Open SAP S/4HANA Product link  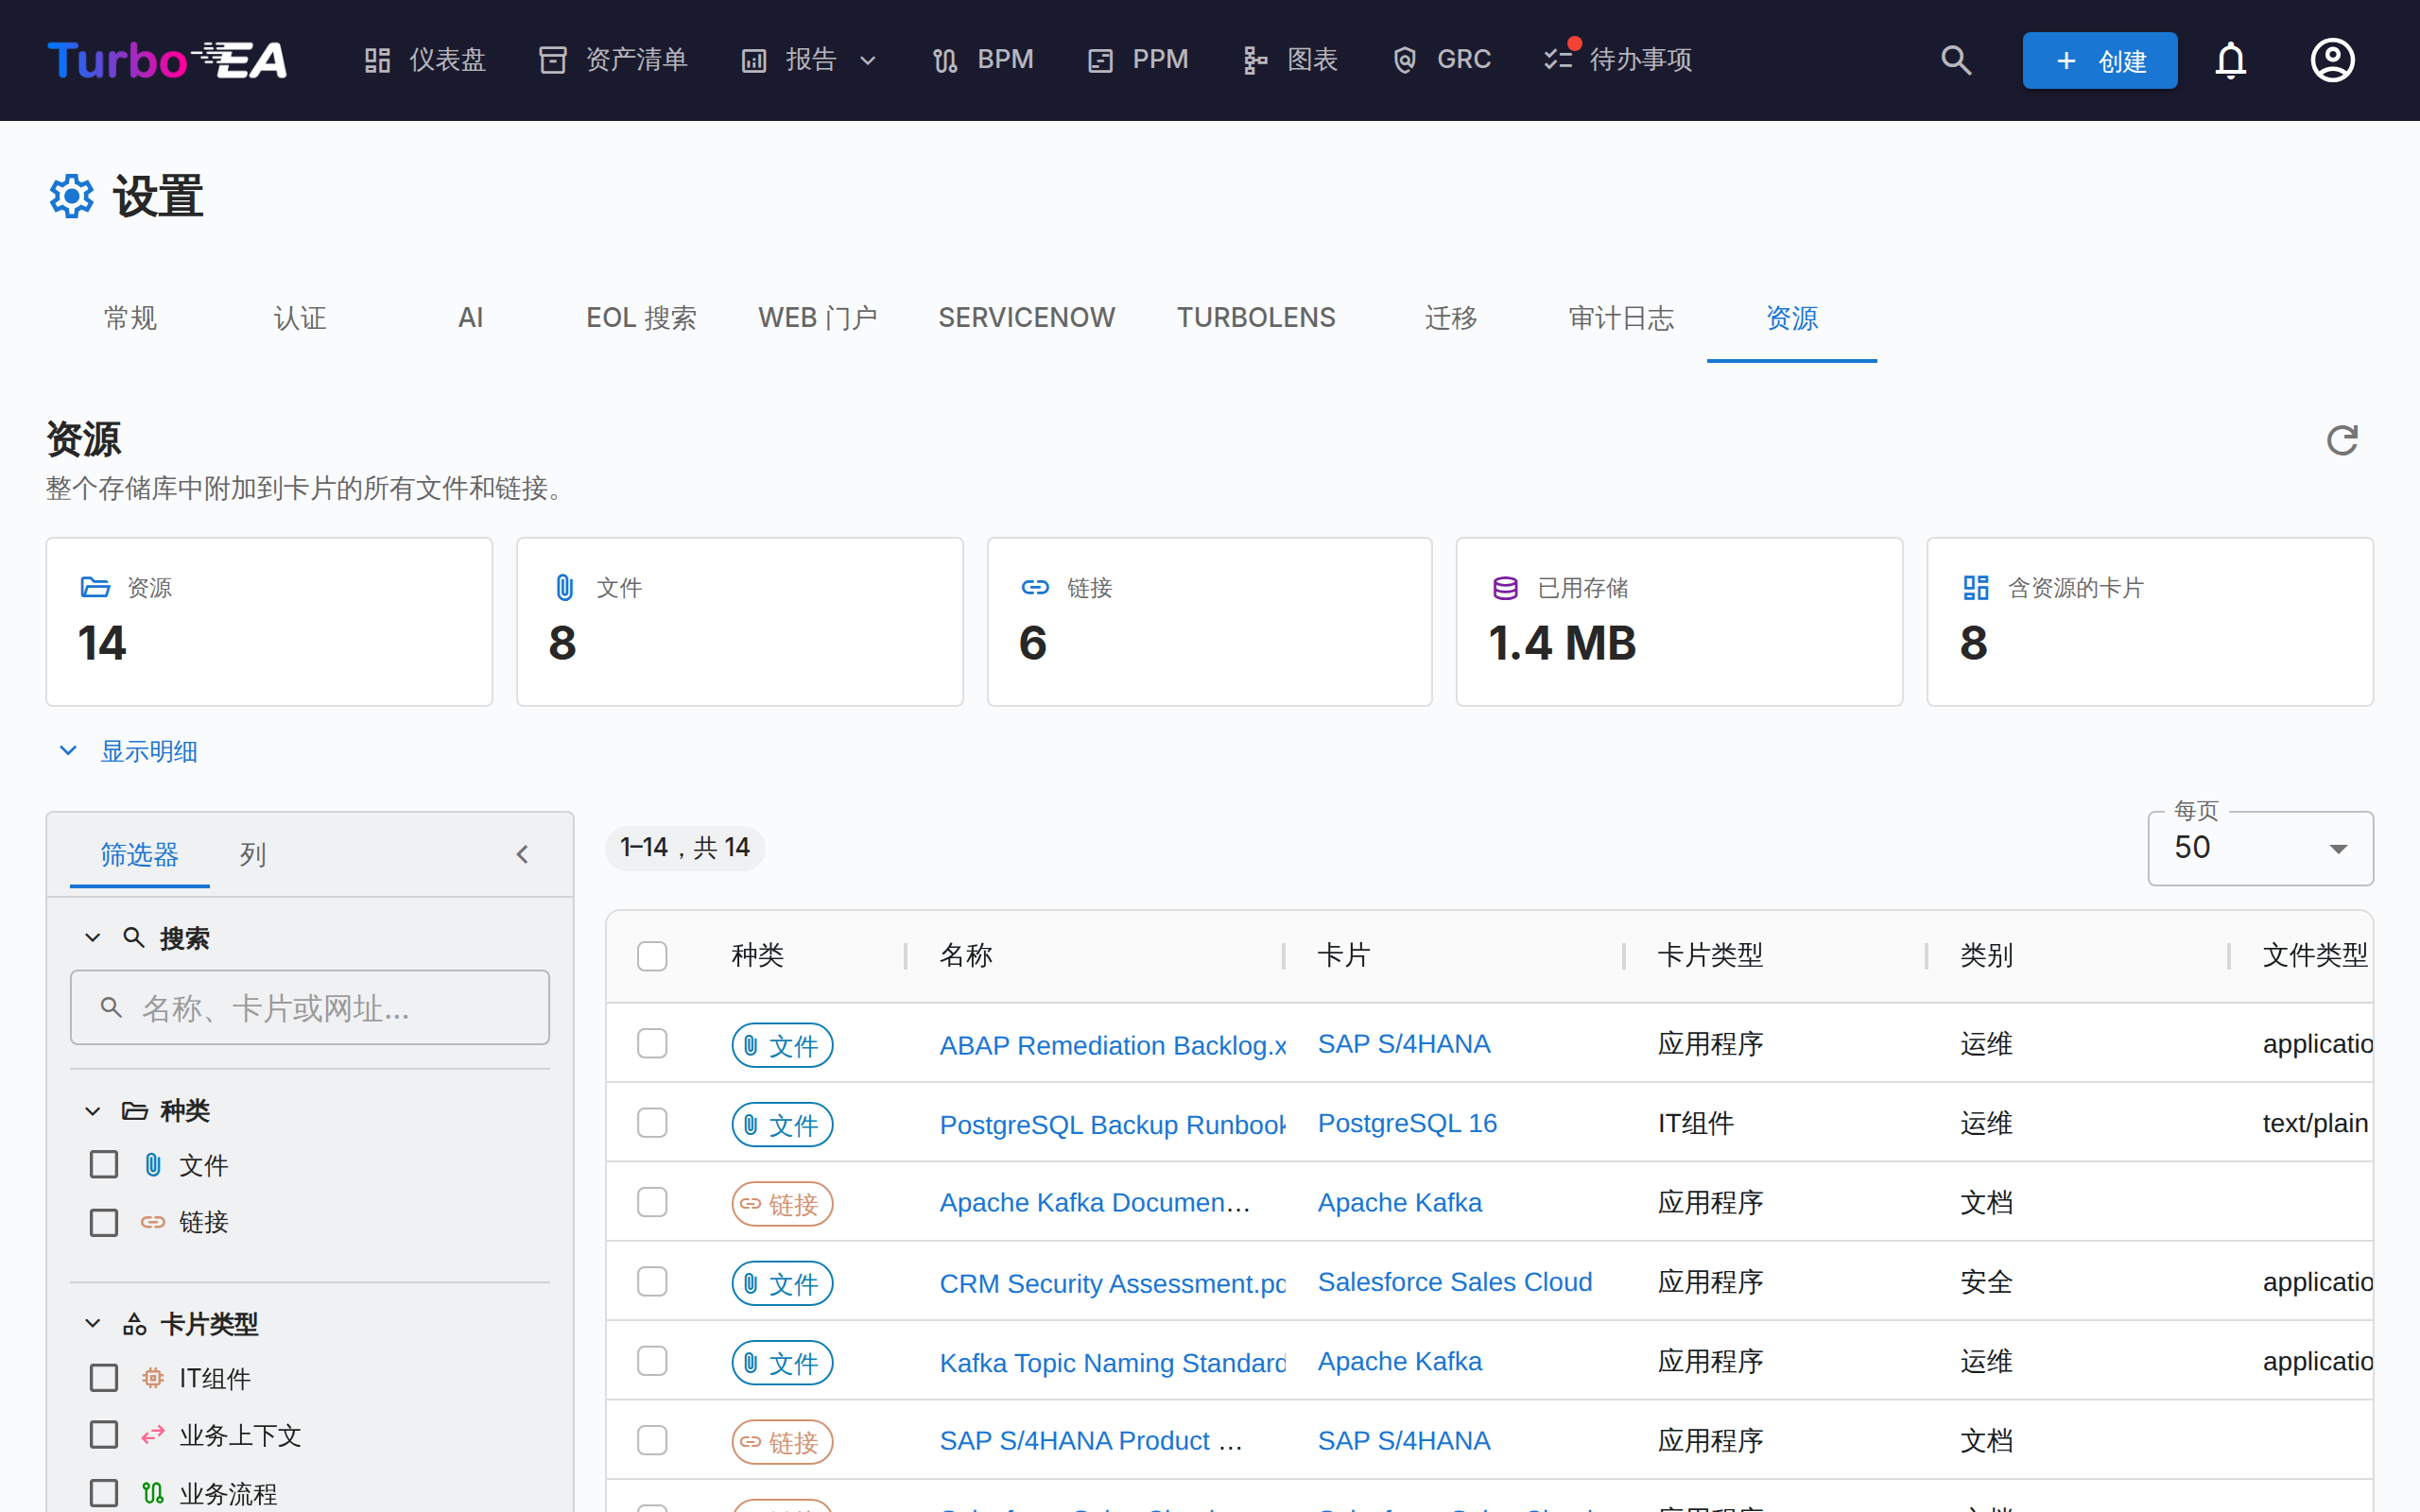coord(1090,1441)
